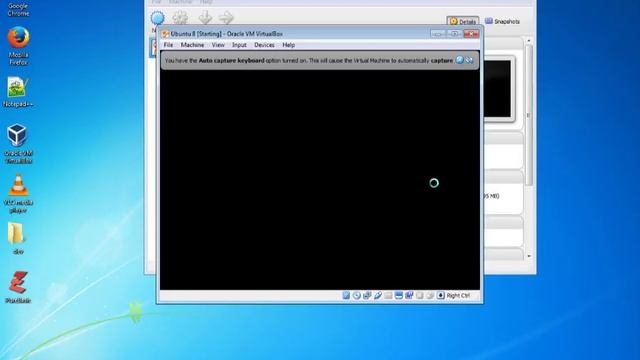Click the keyboard capture arrow icon beside Right Ctrl
Image resolution: width=640 pixels, height=360 pixels.
(441, 295)
